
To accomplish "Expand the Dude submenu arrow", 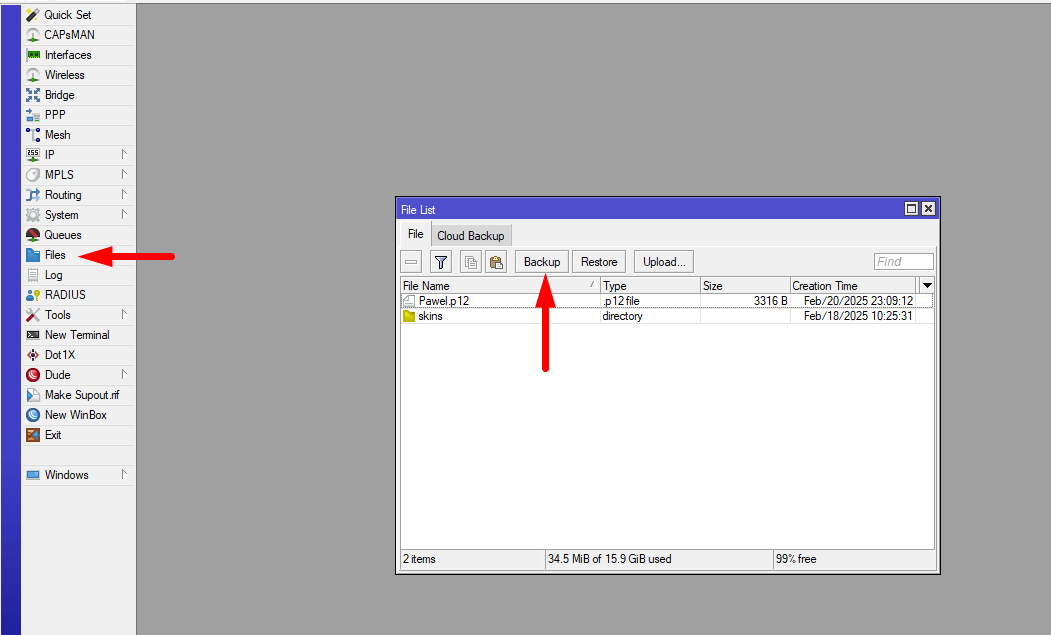I will click(124, 374).
